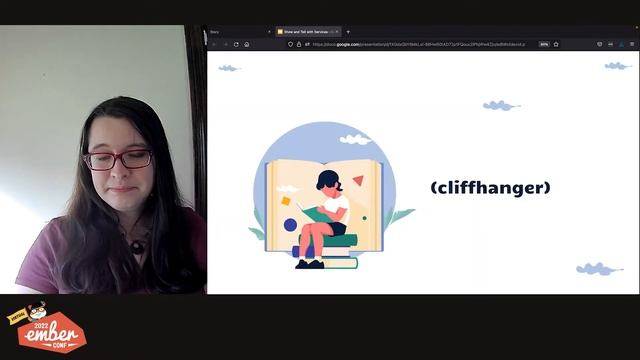
Task: Go to the browser home page
Action: (x=247, y=44)
